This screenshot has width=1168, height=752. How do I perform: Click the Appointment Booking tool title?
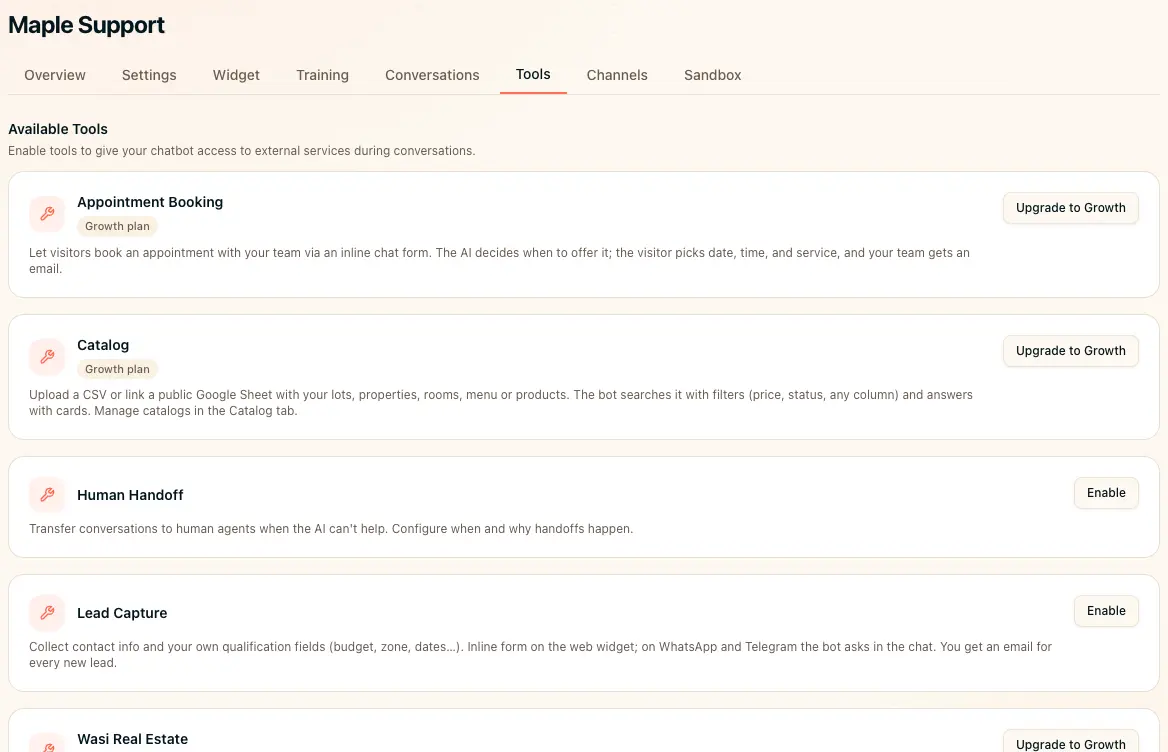(x=150, y=202)
